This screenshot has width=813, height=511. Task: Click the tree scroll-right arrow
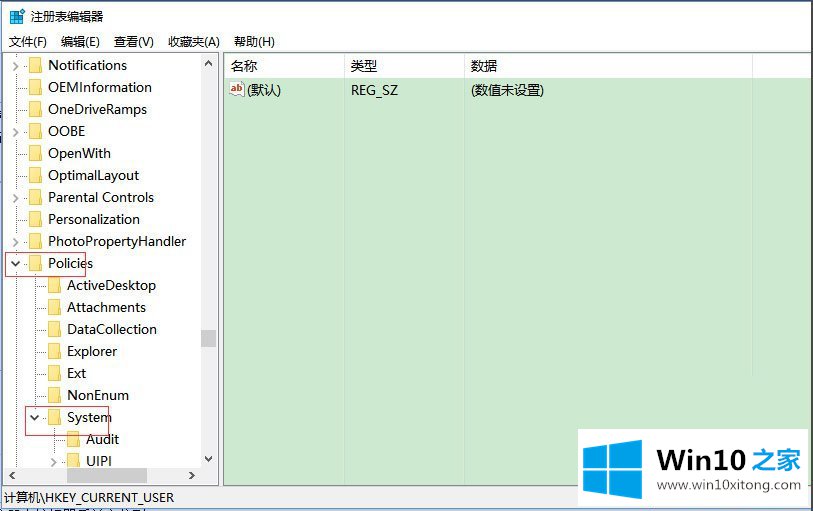192,475
